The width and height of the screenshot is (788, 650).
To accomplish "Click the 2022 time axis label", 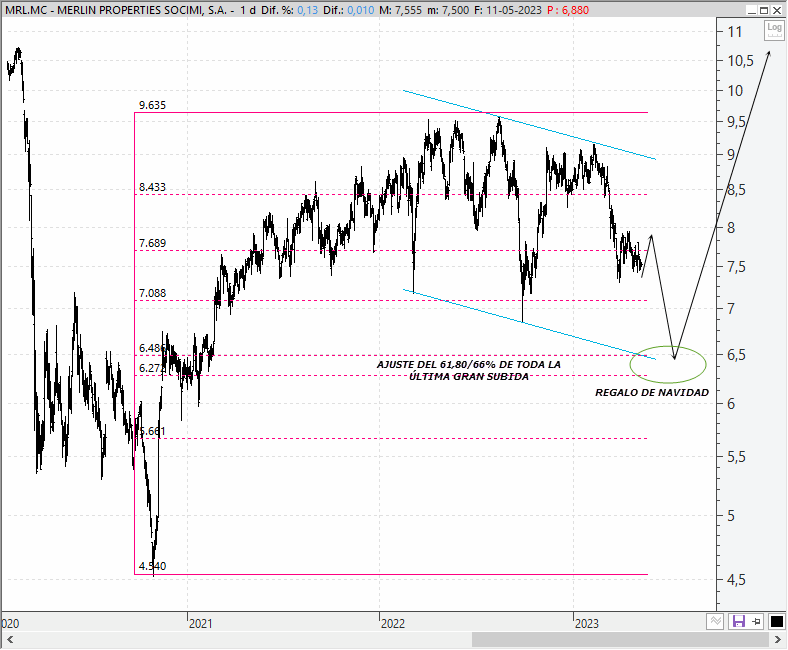I will tap(392, 624).
